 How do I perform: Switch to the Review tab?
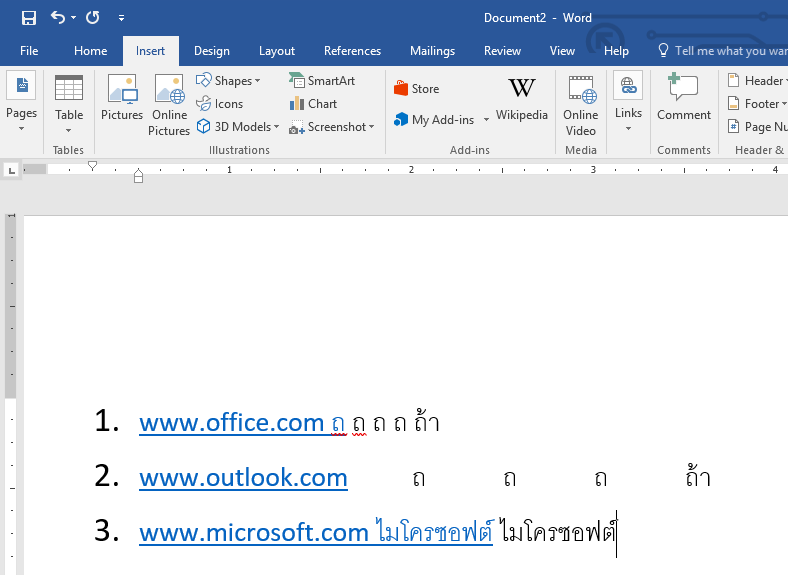pyautogui.click(x=502, y=51)
